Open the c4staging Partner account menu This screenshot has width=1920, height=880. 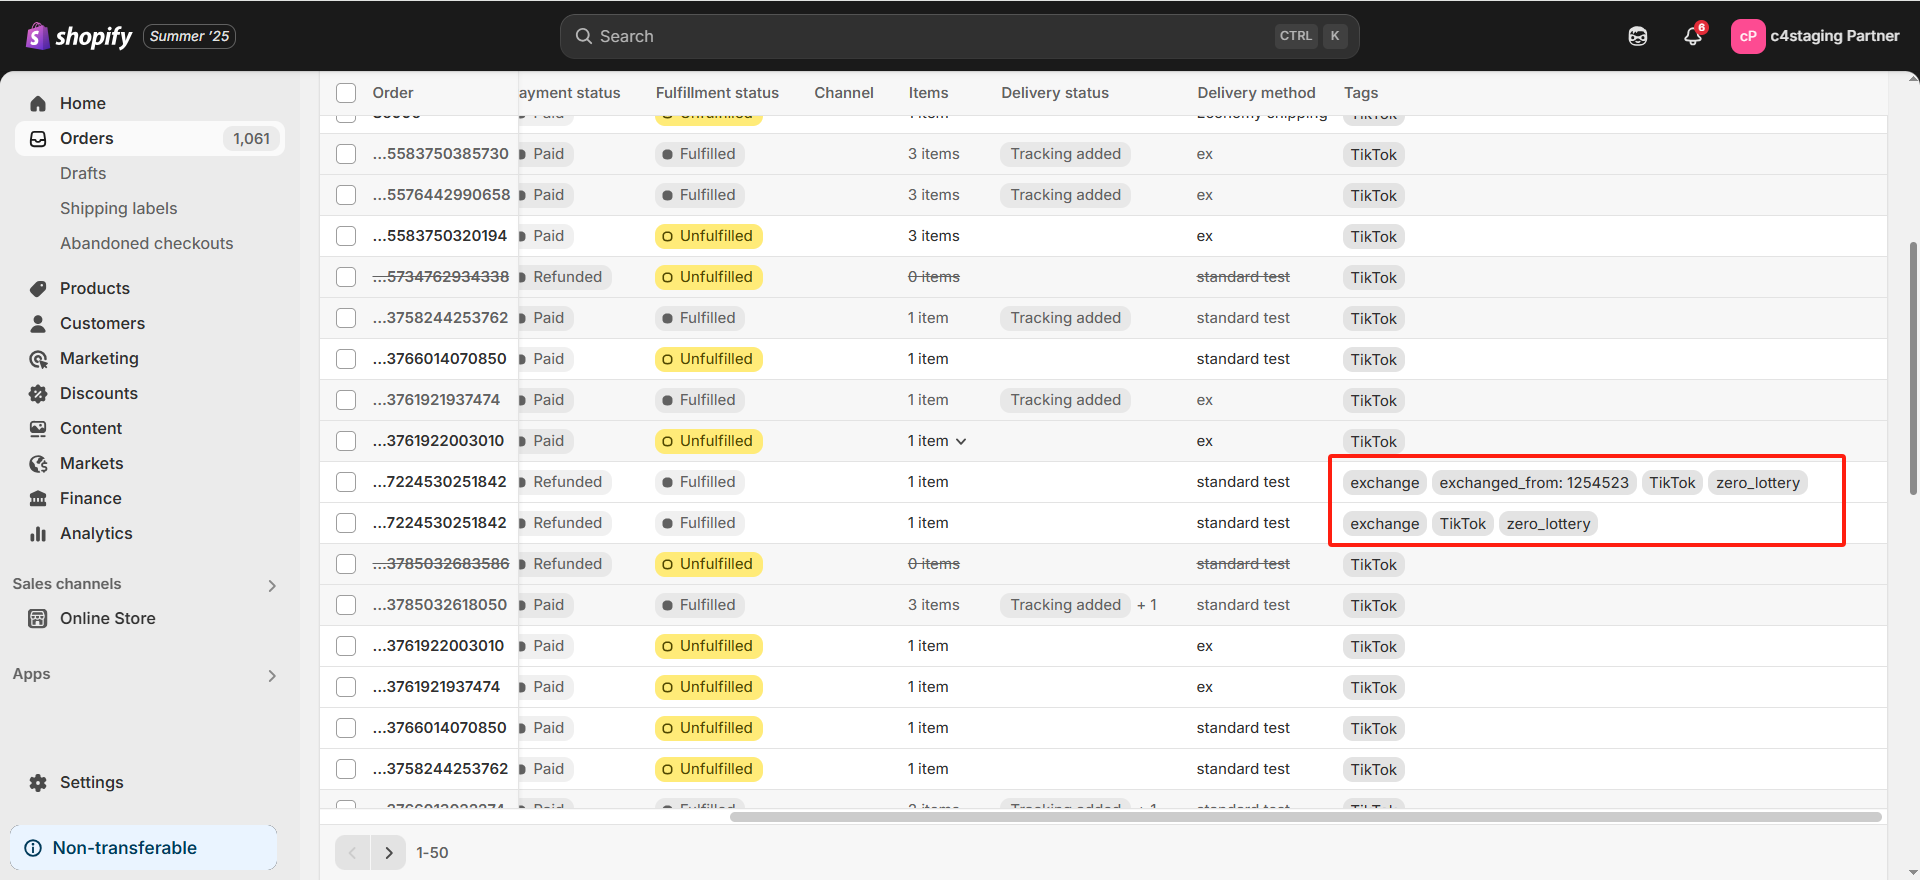[1814, 36]
